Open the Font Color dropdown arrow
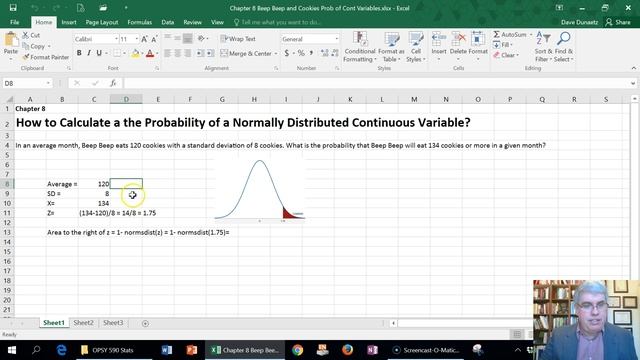 pyautogui.click(x=156, y=53)
